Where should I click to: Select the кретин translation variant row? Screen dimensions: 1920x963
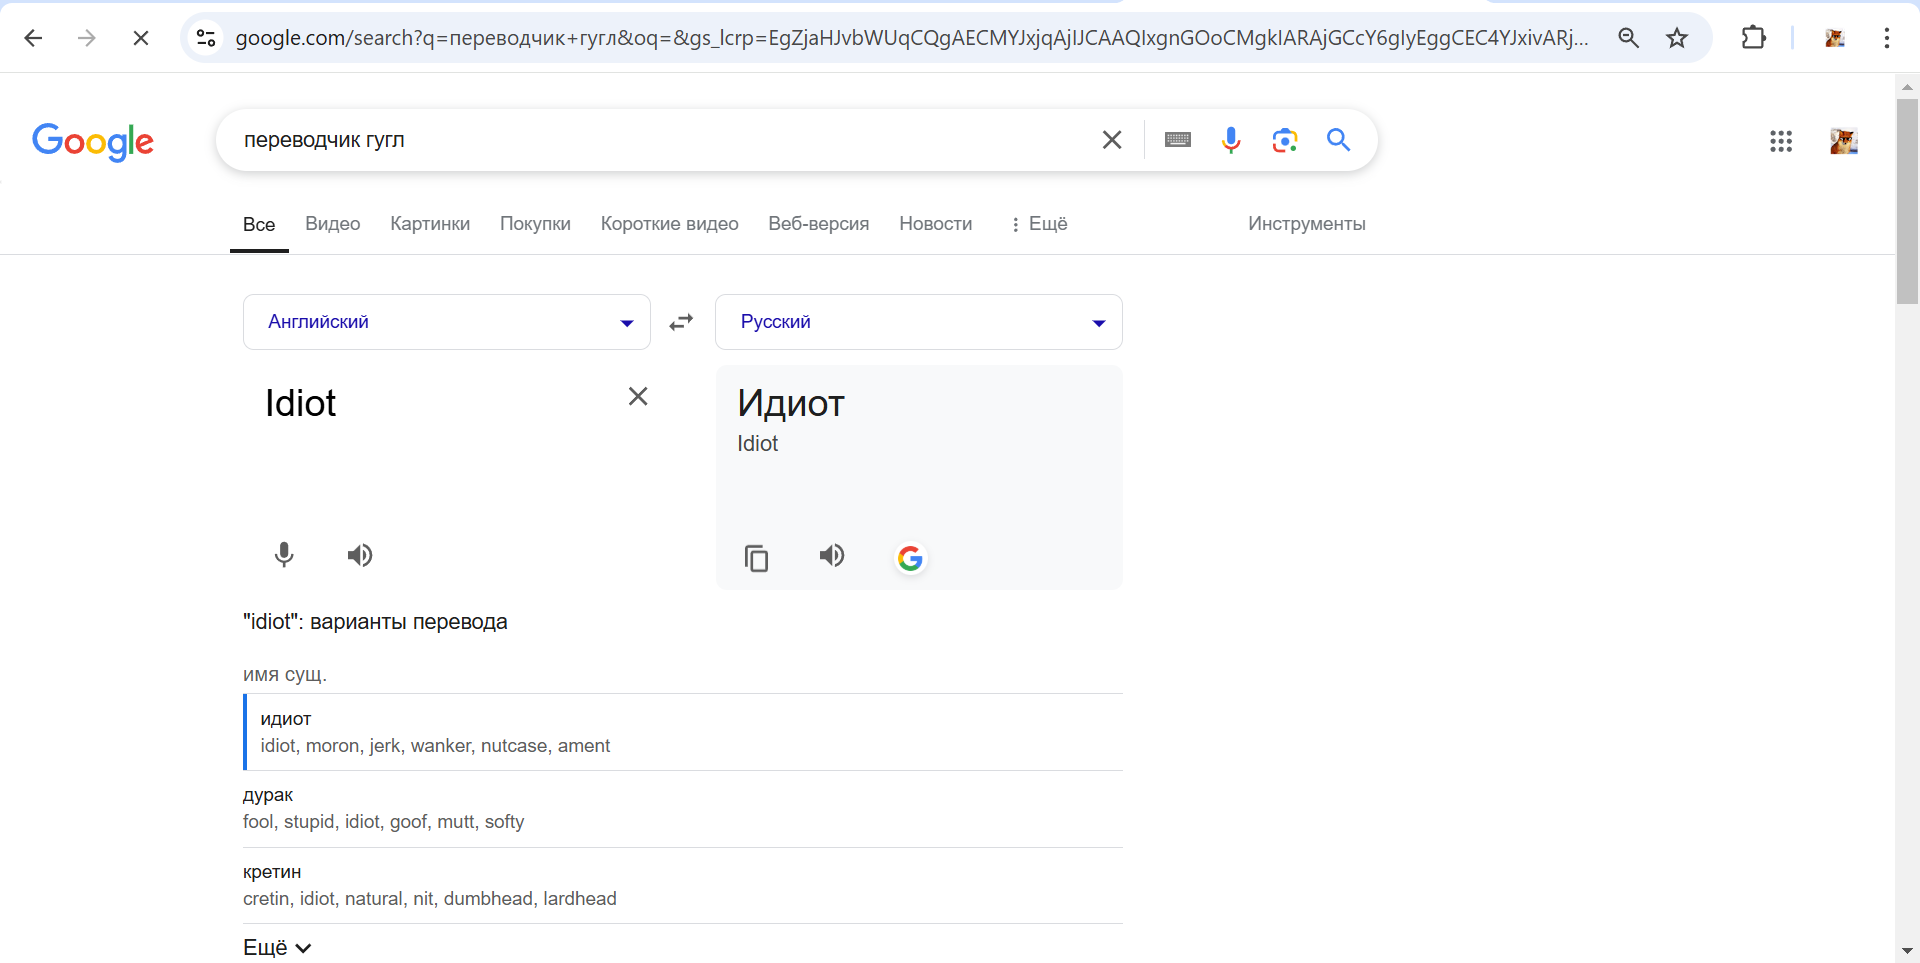[x=682, y=885]
